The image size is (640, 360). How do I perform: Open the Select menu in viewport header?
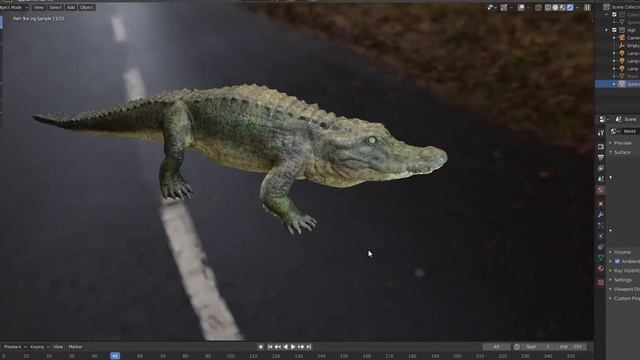coord(55,7)
